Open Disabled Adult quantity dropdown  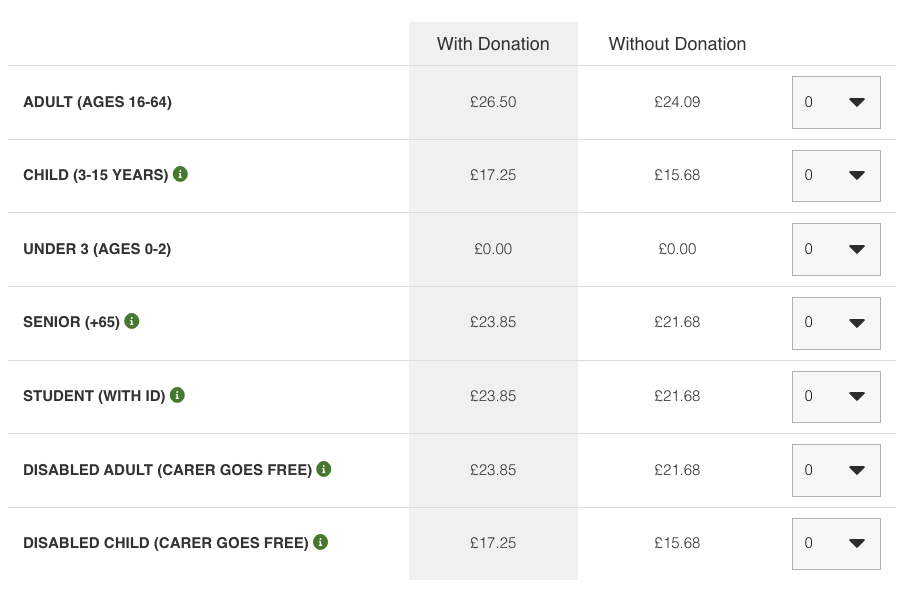pyautogui.click(x=836, y=470)
